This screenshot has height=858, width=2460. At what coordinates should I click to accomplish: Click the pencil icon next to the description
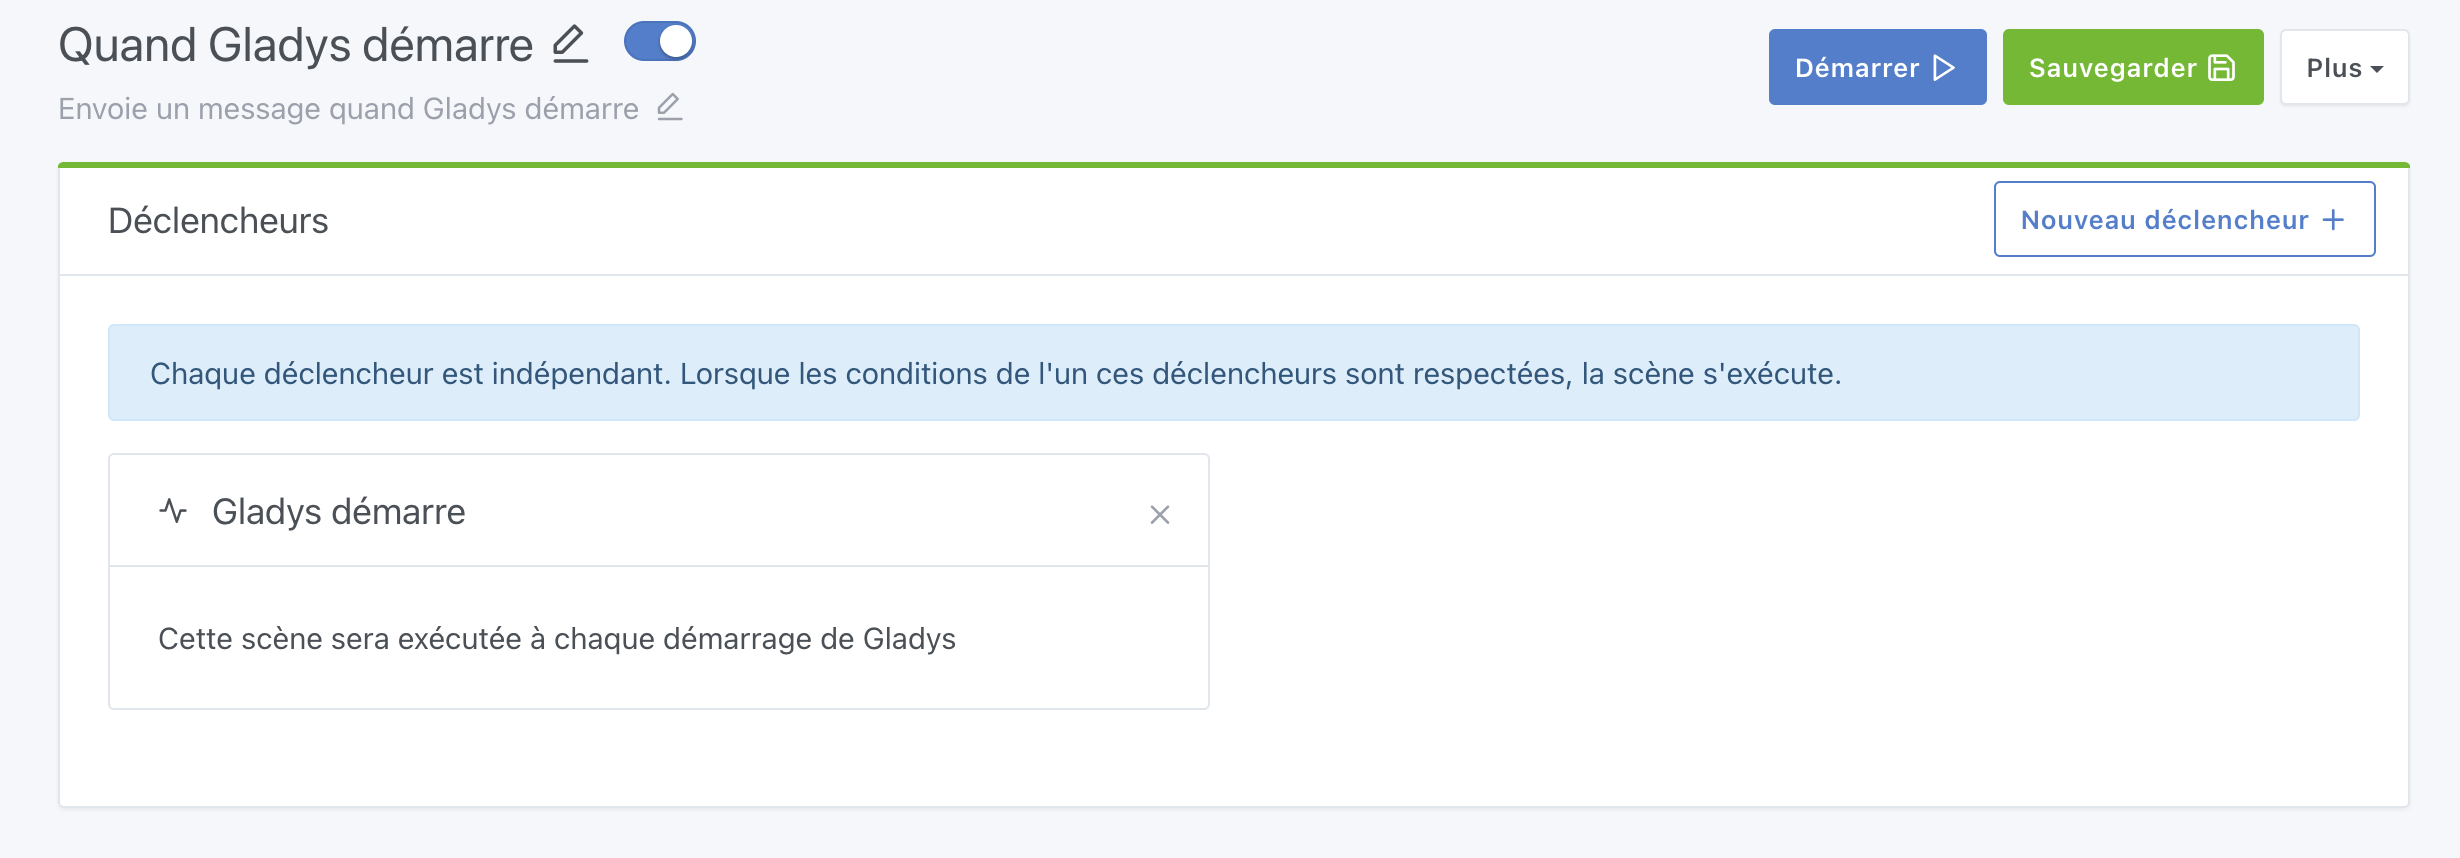point(670,107)
